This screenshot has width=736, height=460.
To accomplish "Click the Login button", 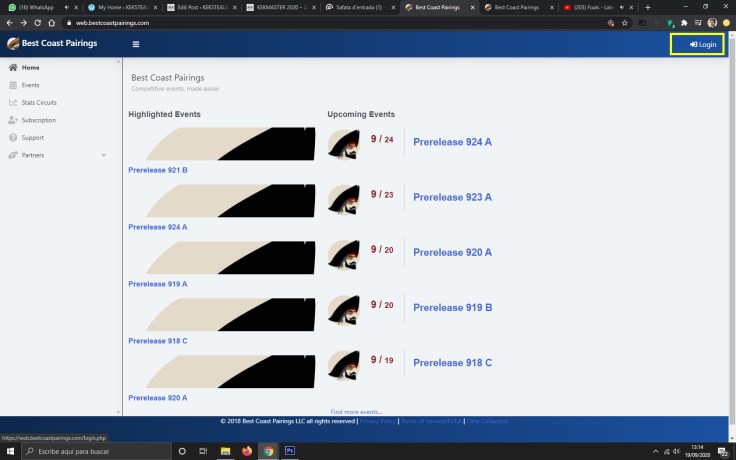I will [697, 44].
